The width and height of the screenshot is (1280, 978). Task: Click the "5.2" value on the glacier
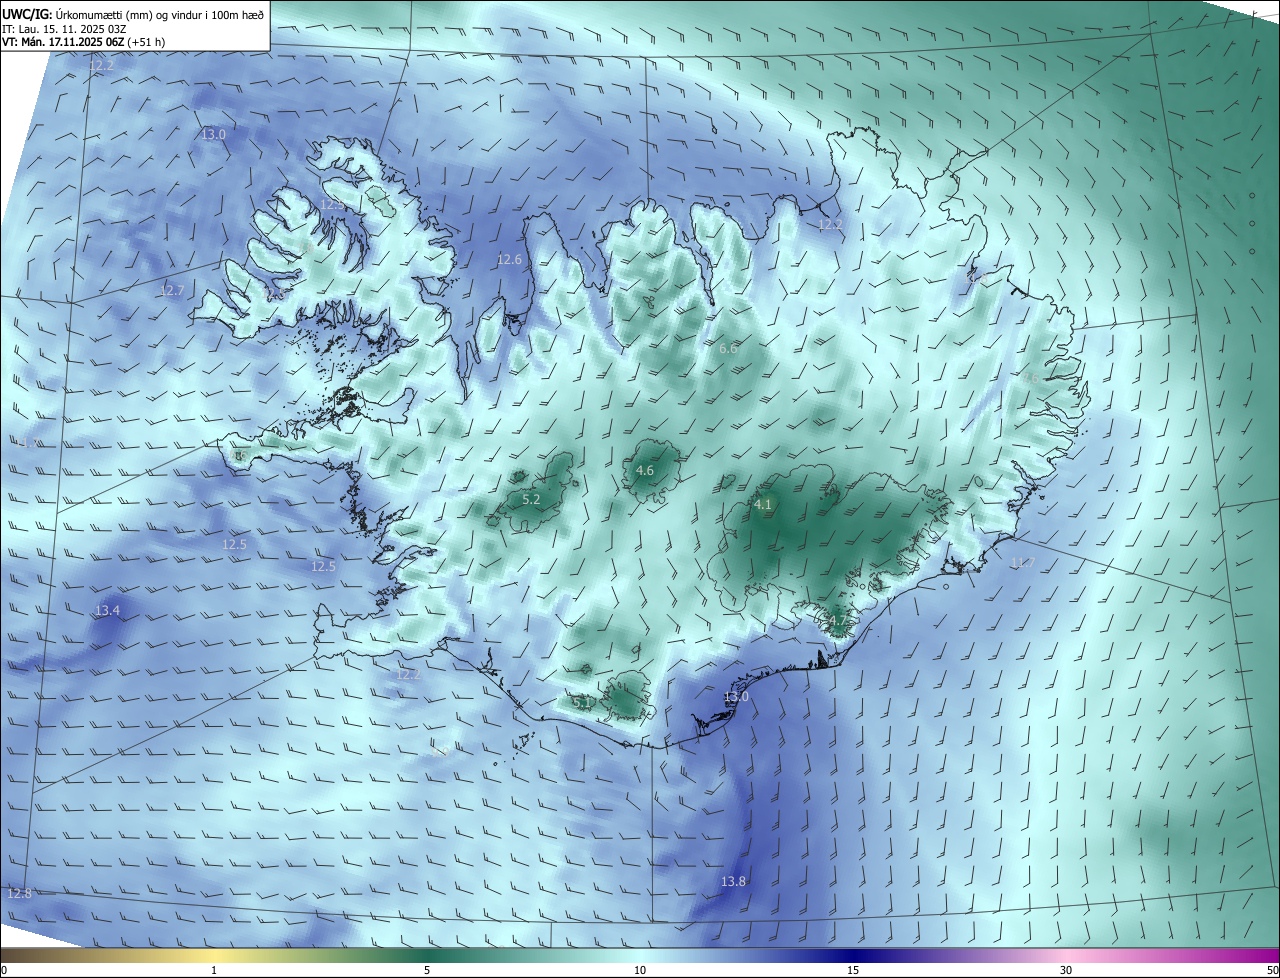point(531,499)
